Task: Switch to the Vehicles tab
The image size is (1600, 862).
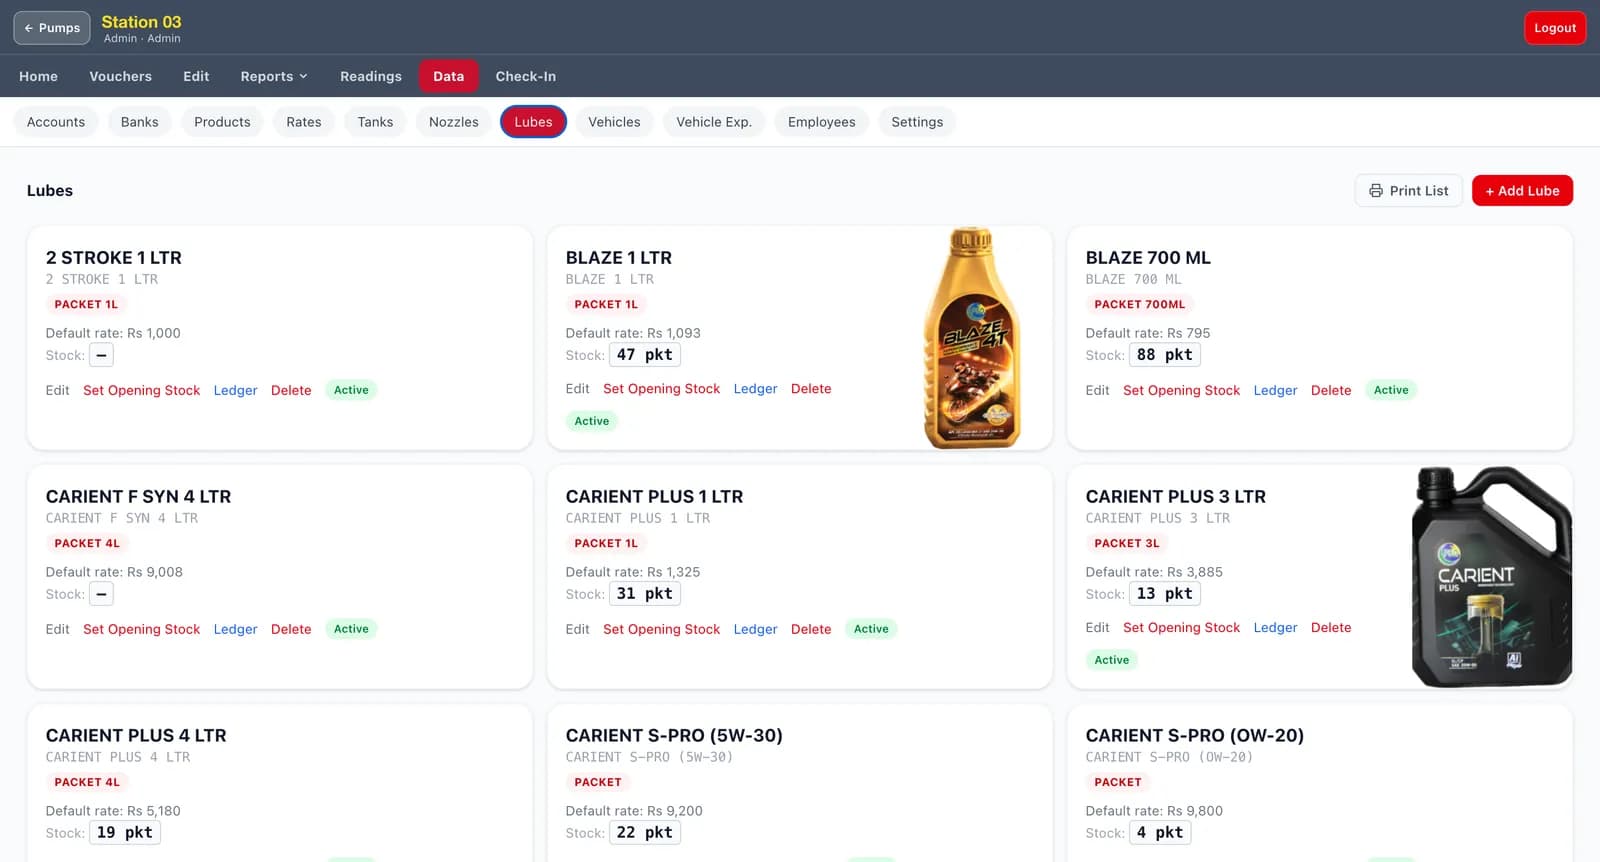Action: pyautogui.click(x=614, y=122)
